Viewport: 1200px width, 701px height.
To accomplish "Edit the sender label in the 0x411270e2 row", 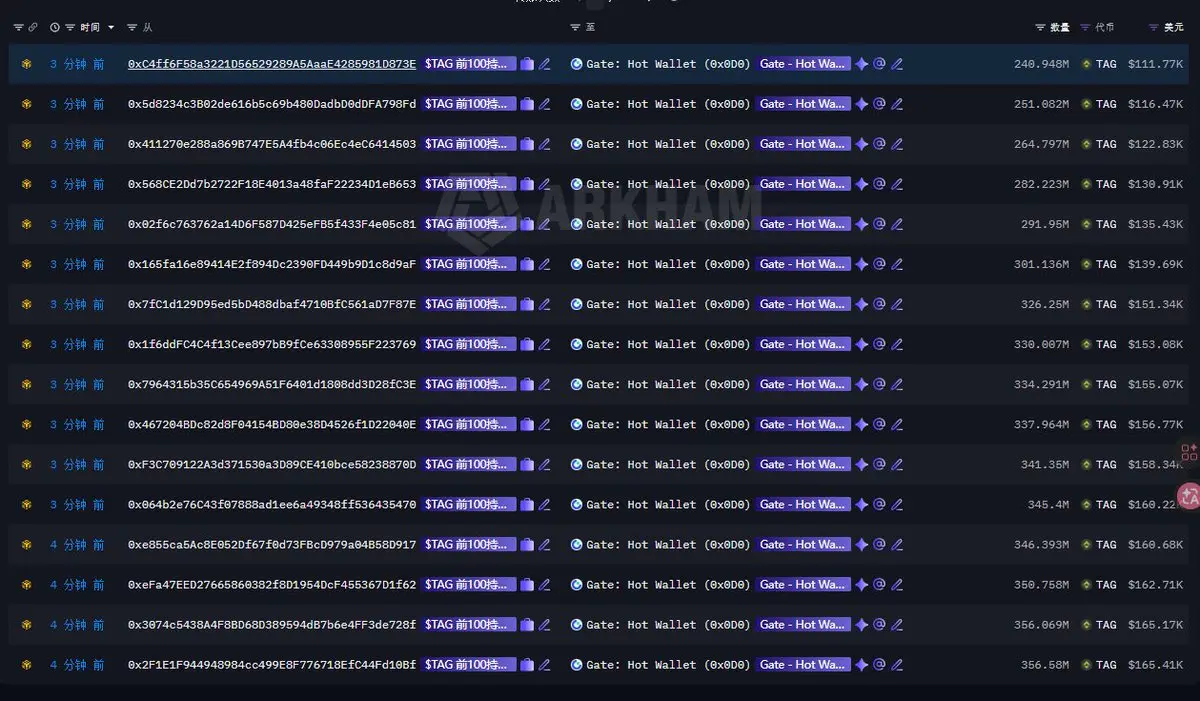I will [x=545, y=144].
